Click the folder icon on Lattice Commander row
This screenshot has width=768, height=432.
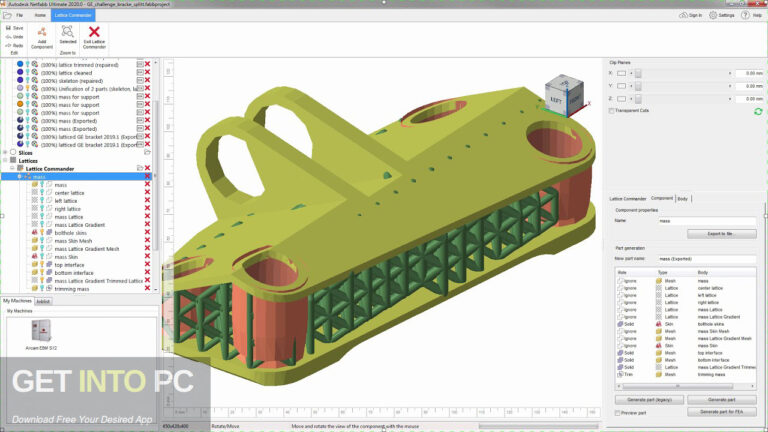pos(140,168)
